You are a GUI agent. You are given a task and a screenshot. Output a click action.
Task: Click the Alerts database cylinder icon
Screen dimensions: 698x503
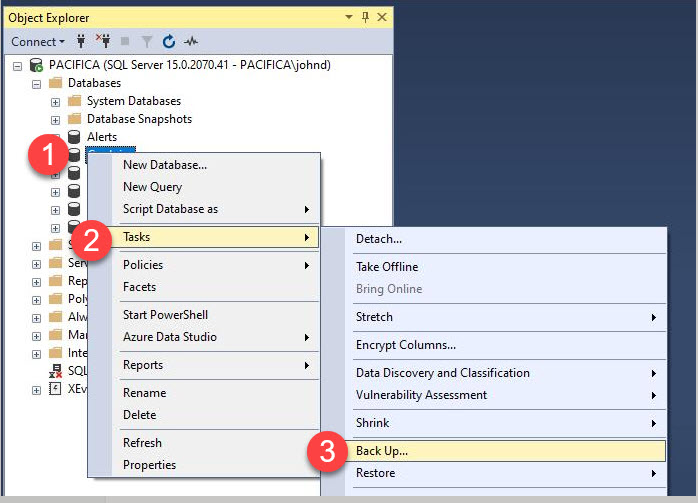74,137
